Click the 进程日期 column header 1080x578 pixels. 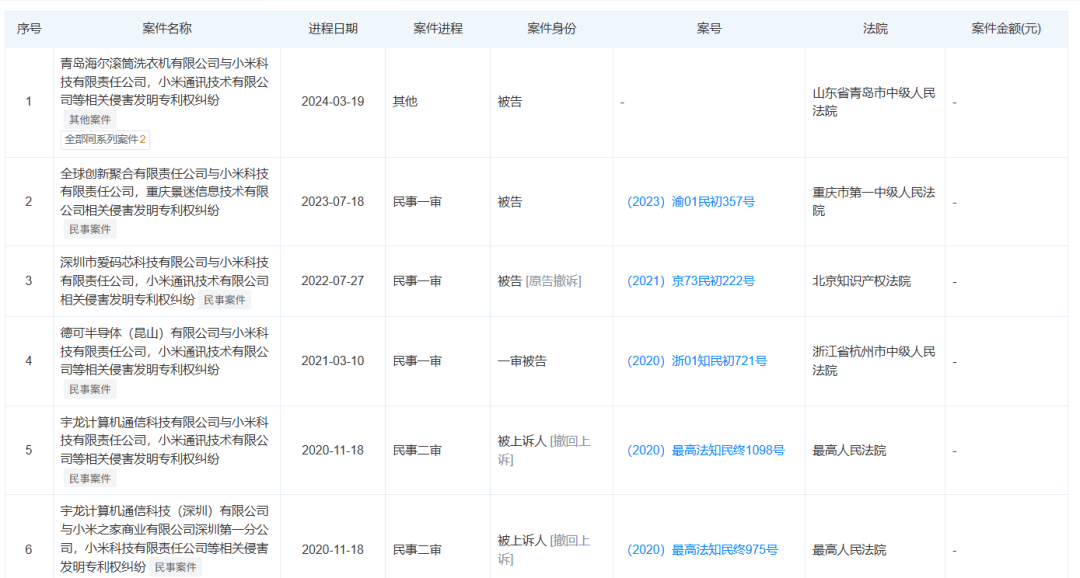pos(333,29)
